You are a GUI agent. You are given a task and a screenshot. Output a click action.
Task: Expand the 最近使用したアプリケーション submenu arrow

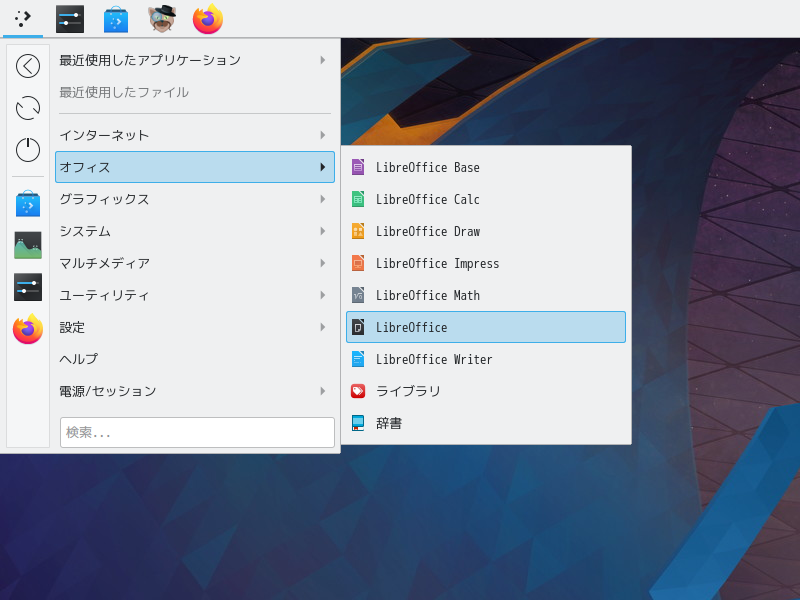[322, 60]
